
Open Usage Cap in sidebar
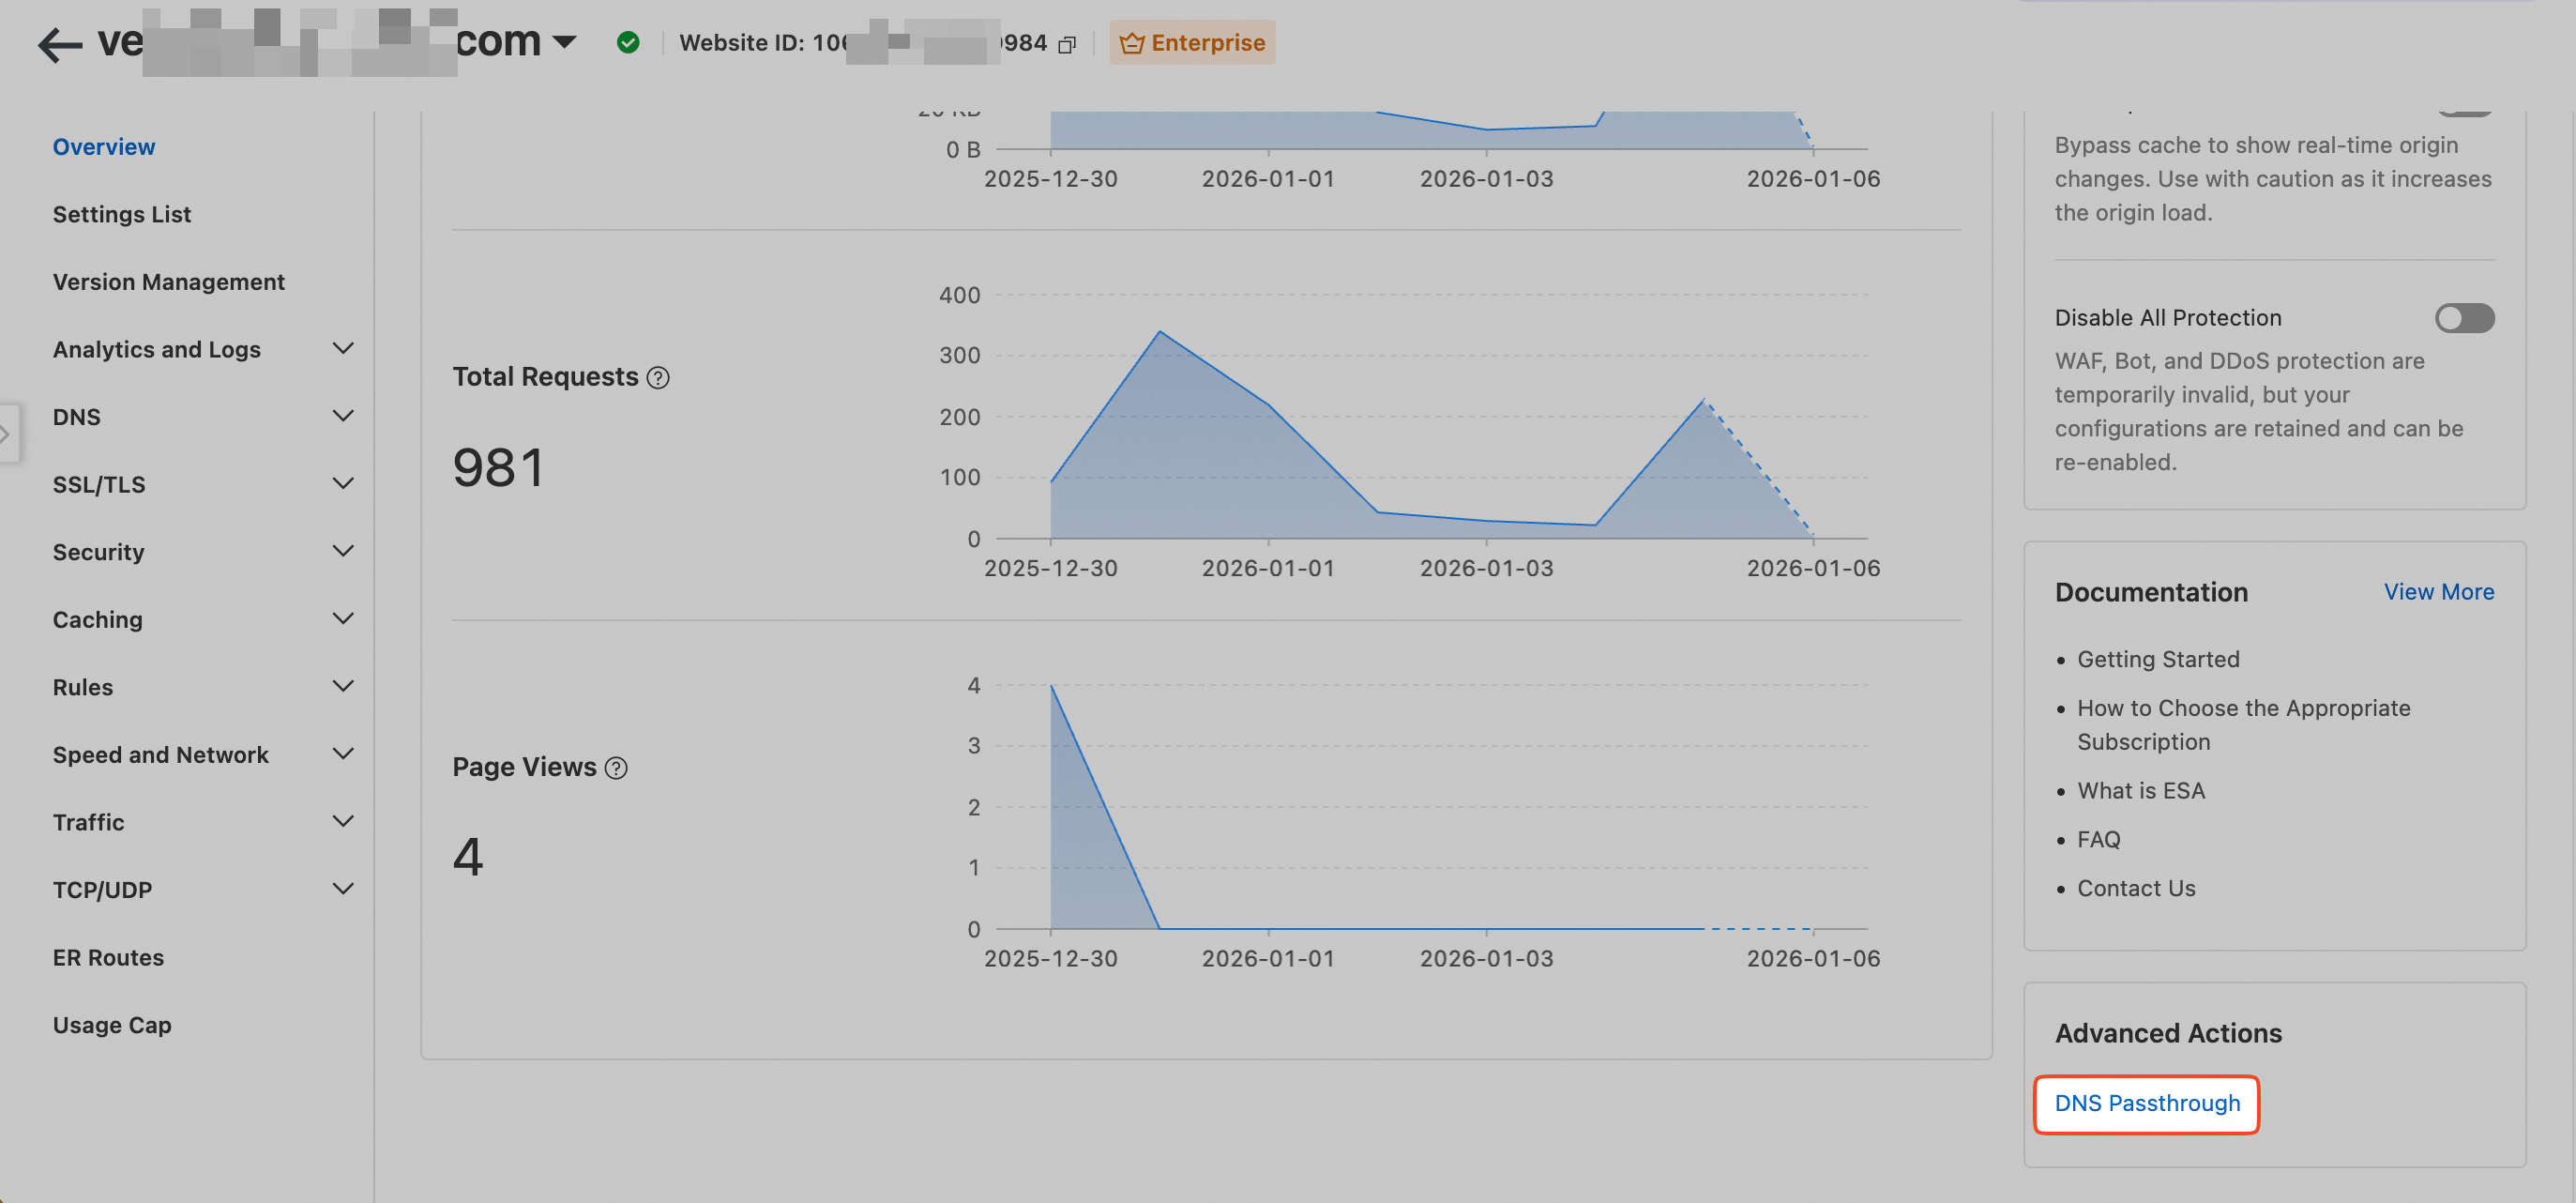[112, 1025]
